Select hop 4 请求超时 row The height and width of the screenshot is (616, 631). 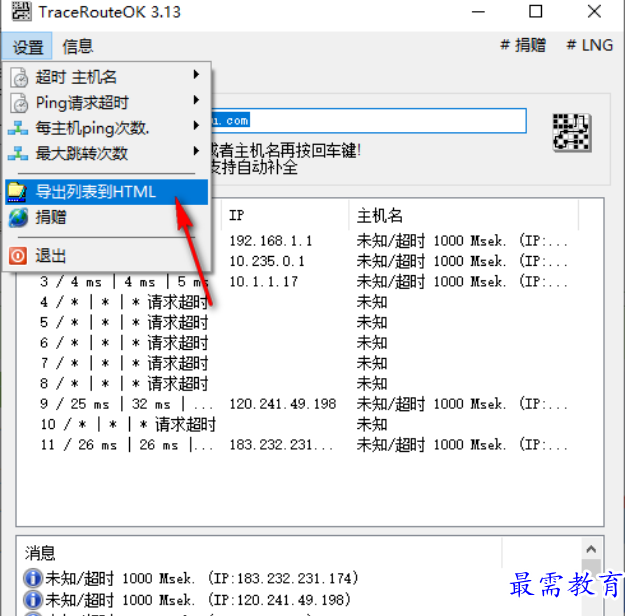310,302
